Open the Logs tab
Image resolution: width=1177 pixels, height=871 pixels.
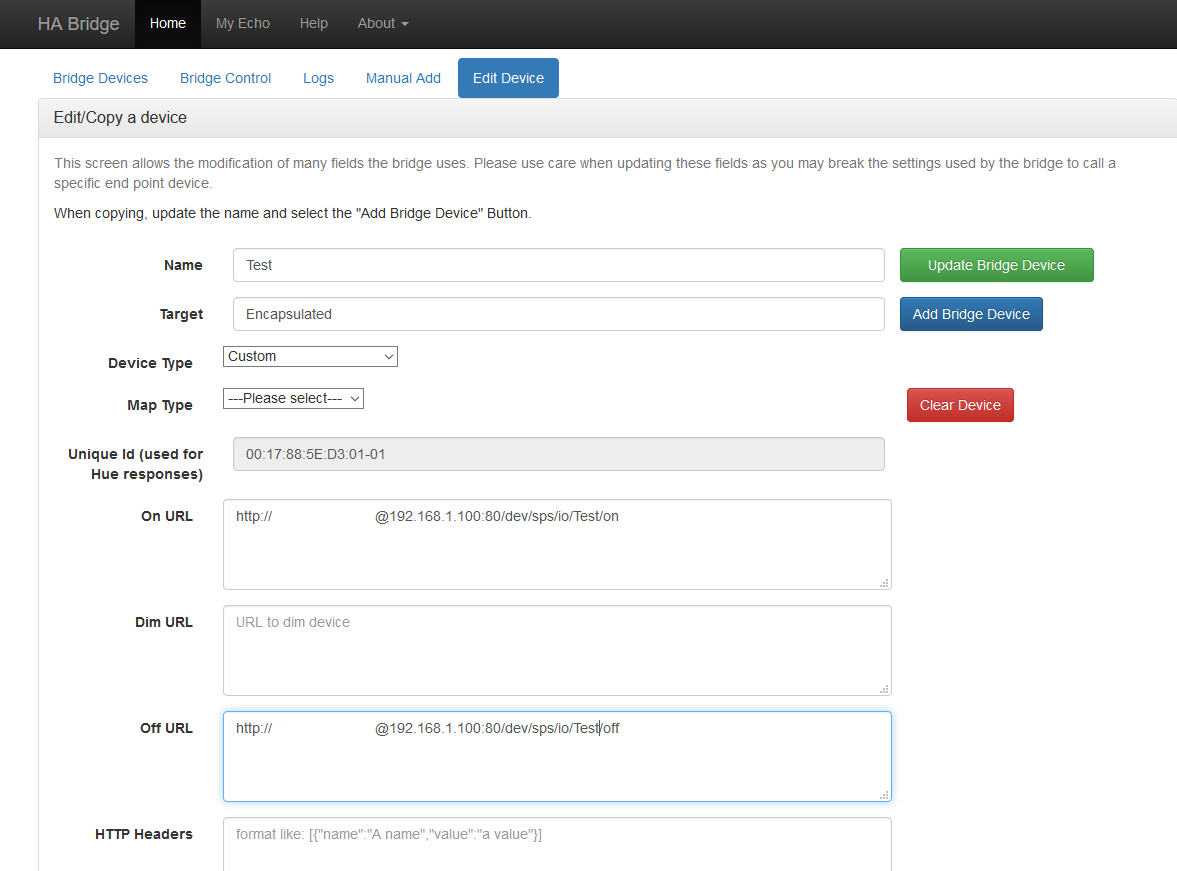coord(318,78)
